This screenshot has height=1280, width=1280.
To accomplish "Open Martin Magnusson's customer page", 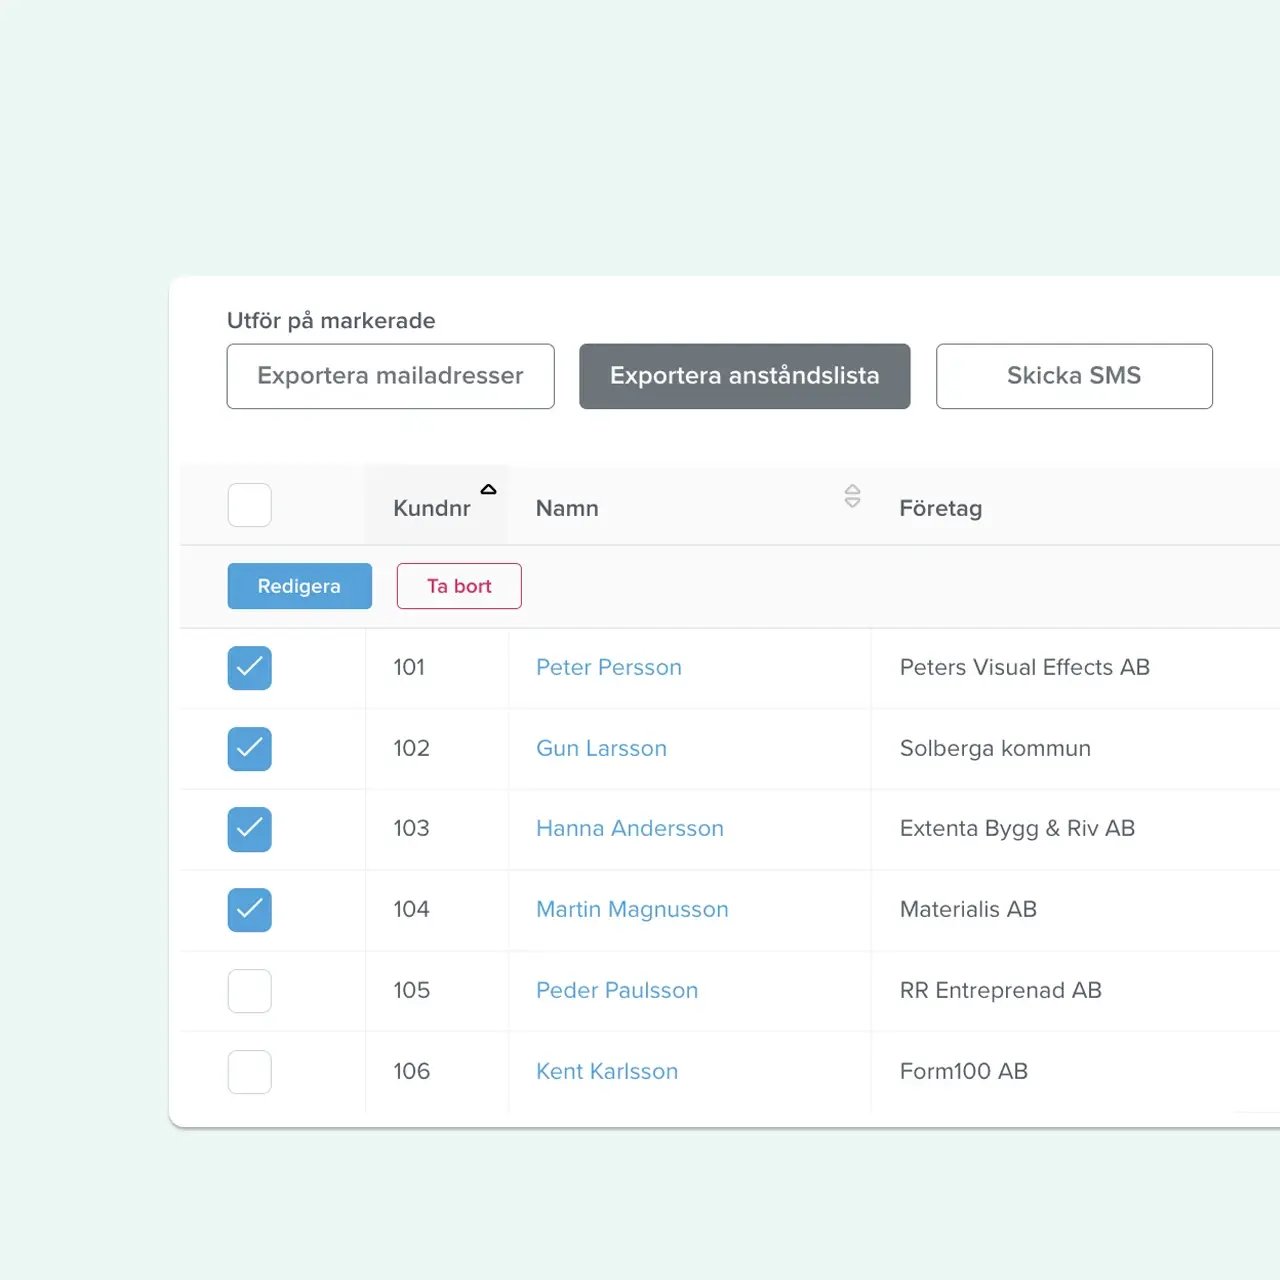I will [x=631, y=909].
